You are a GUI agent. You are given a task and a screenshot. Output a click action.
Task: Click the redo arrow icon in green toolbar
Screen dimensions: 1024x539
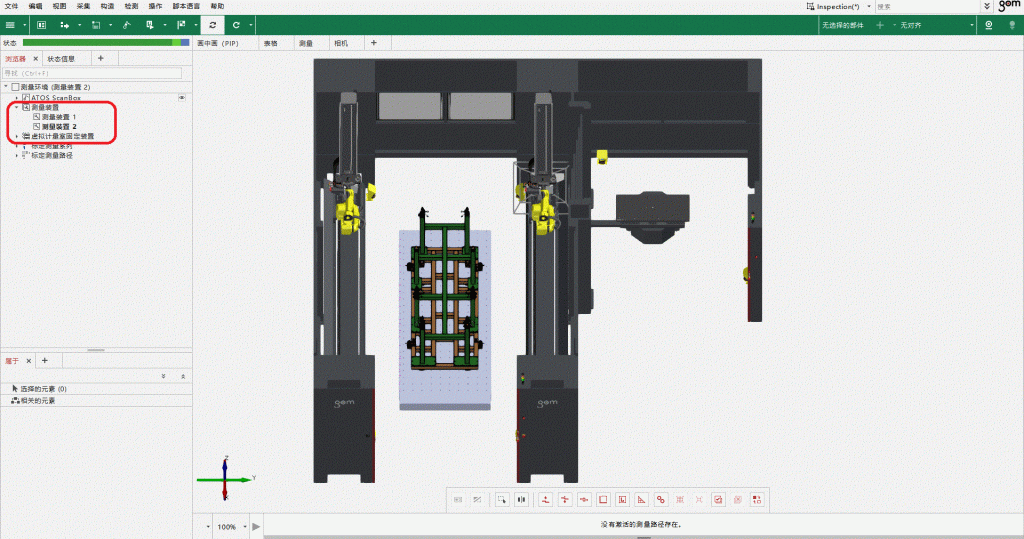236,24
